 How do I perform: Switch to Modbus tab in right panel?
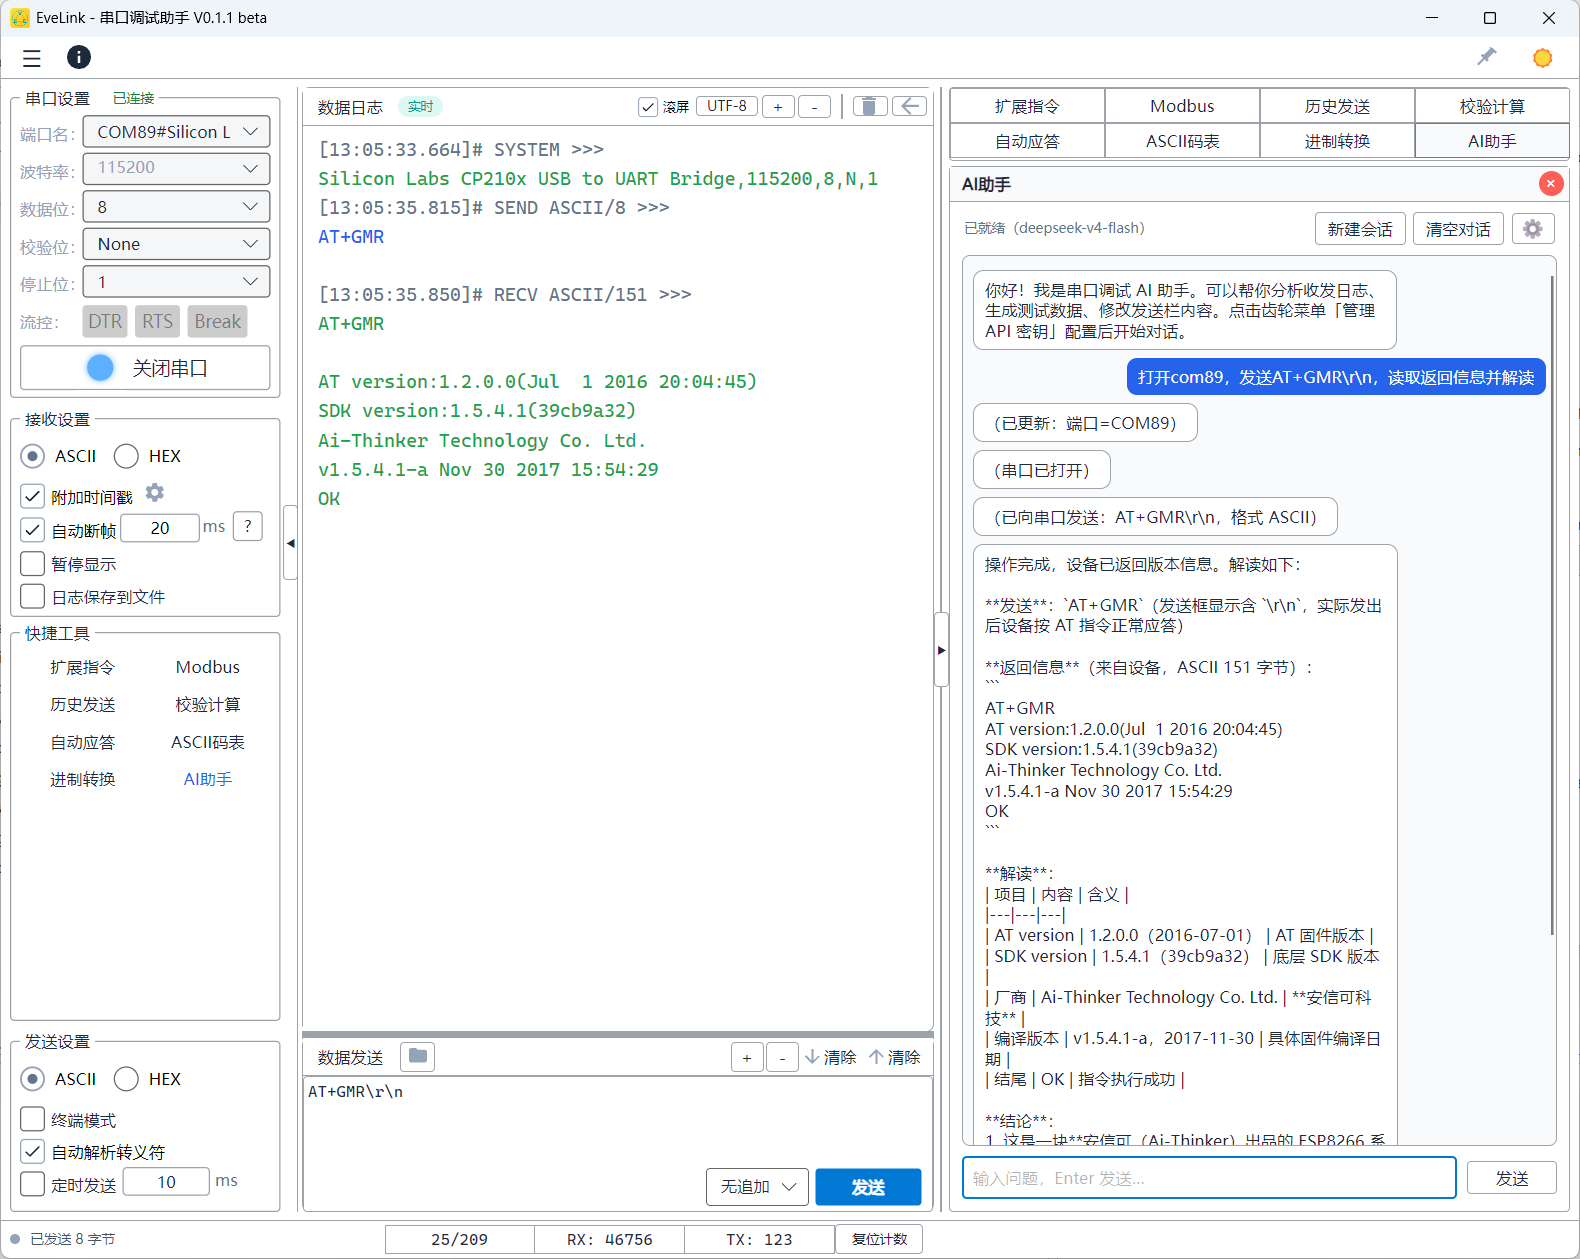(1182, 106)
